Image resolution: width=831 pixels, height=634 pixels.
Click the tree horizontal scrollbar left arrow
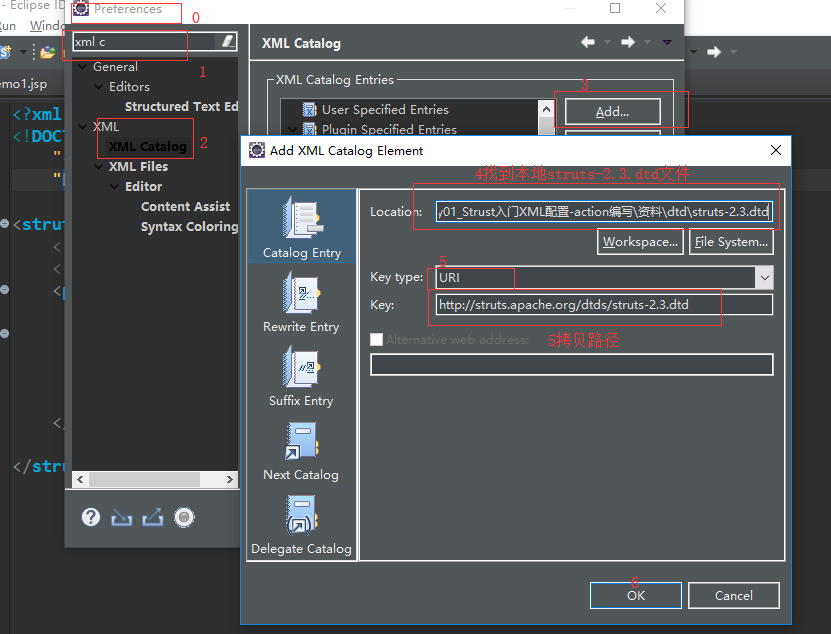pos(80,480)
